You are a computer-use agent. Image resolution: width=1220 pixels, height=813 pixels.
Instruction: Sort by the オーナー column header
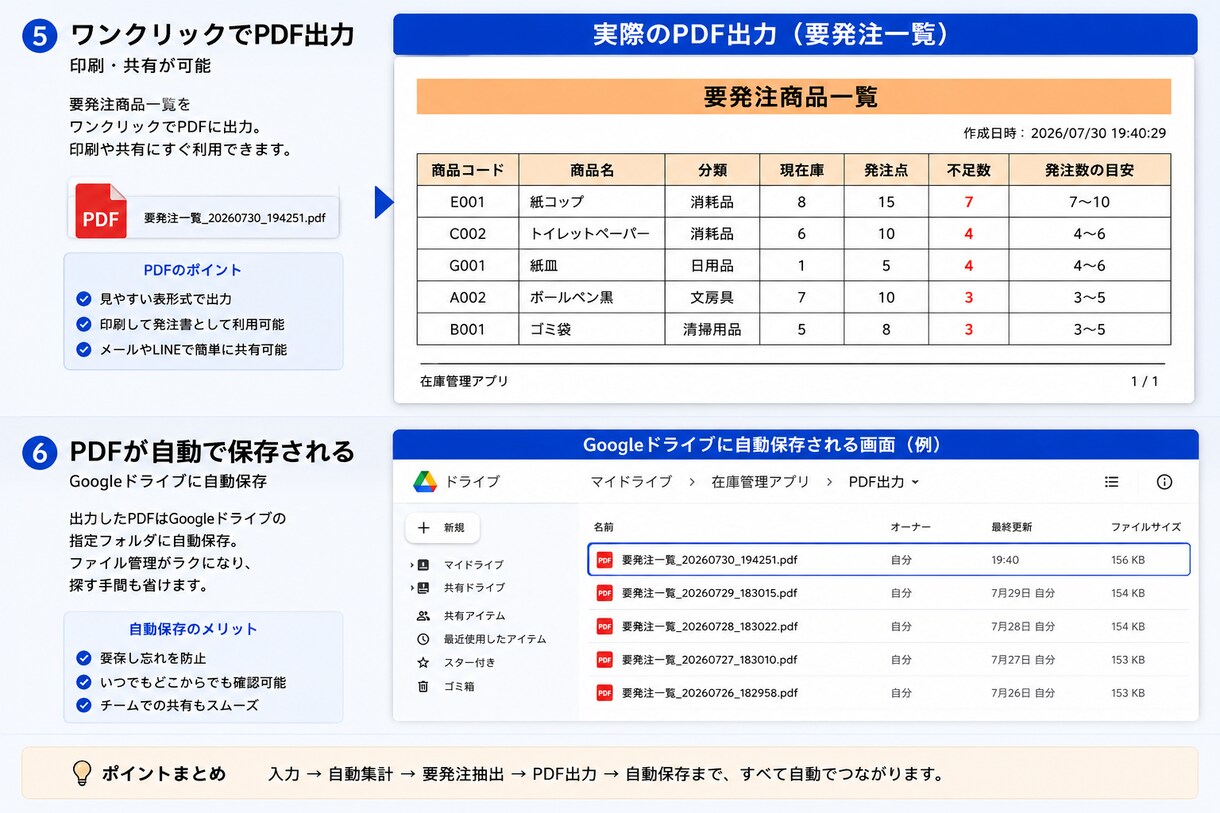point(910,527)
